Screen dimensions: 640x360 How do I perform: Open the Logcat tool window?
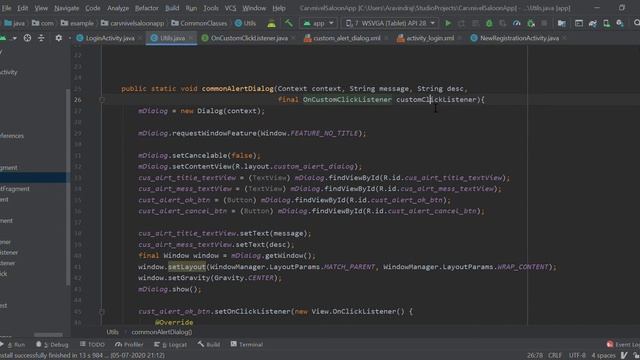pos(170,344)
